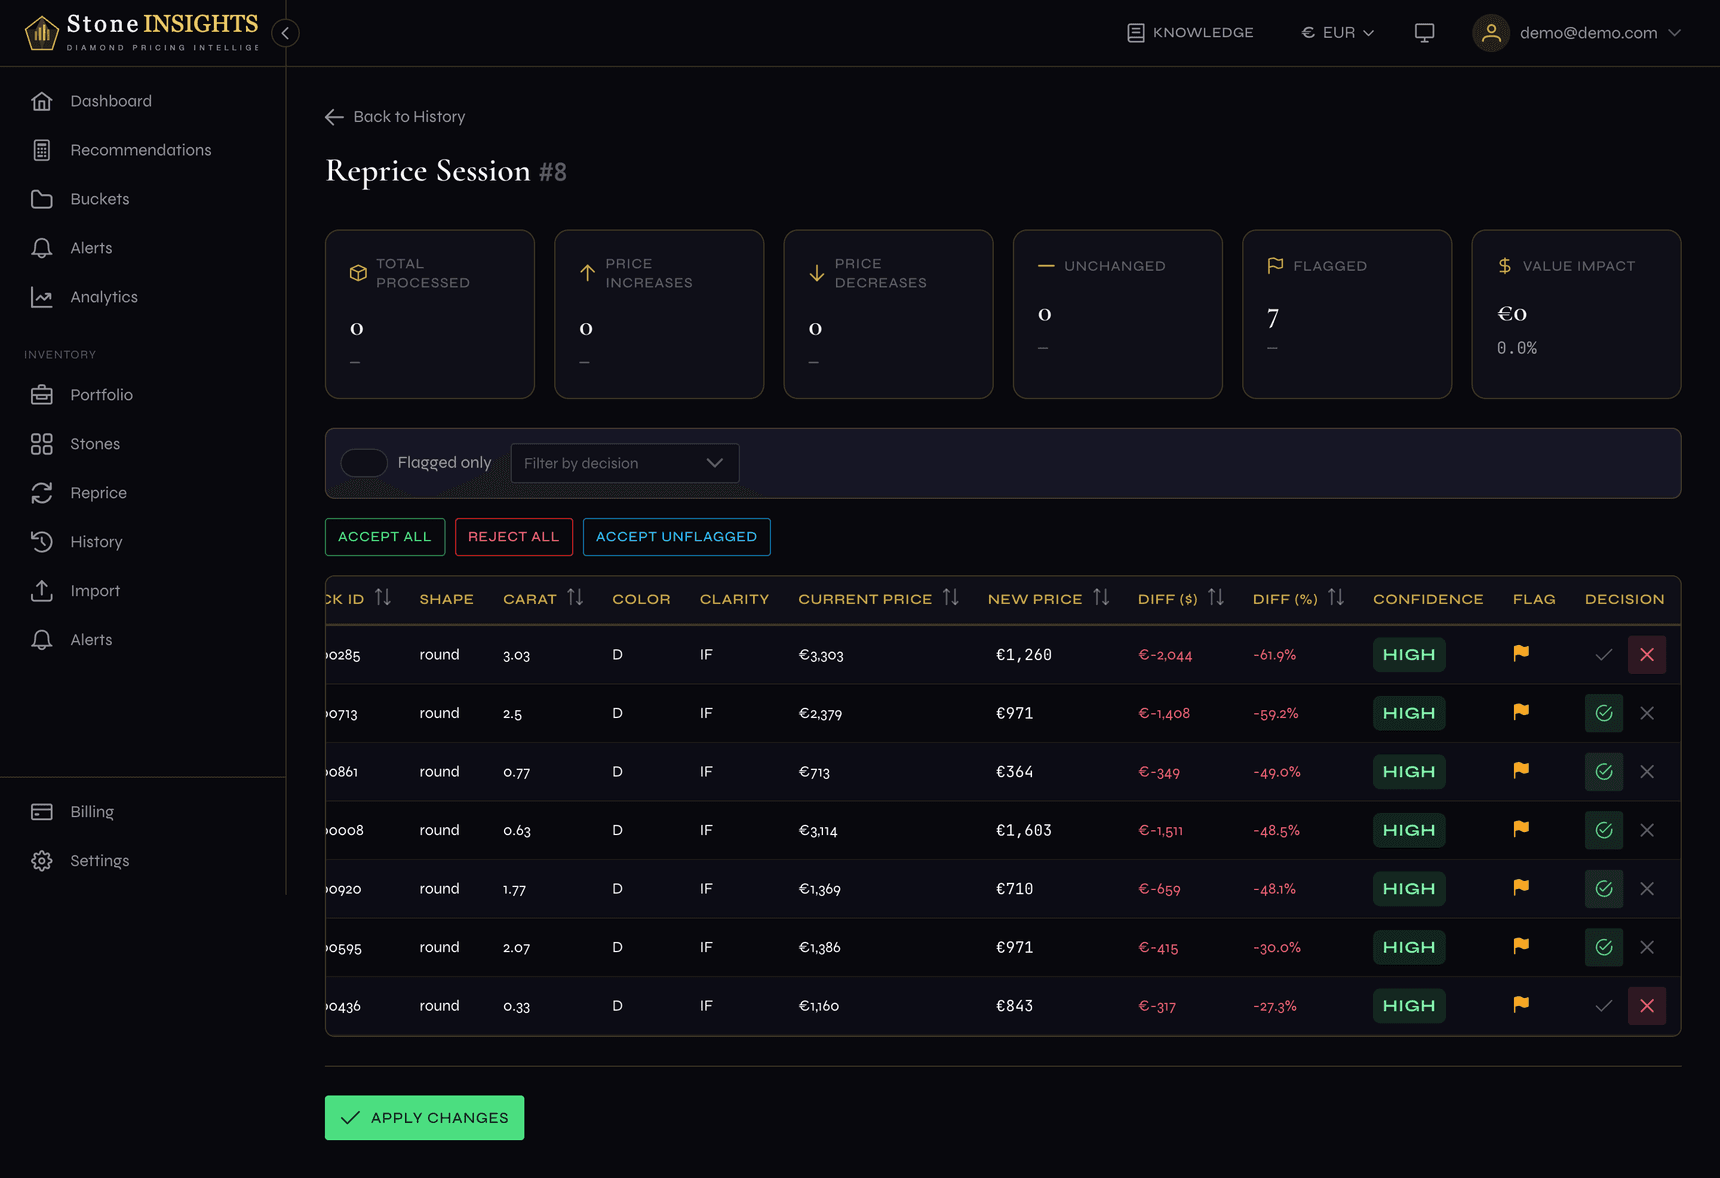Click the flag icon on the 3.03 carat row
The image size is (1720, 1178).
[1520, 654]
